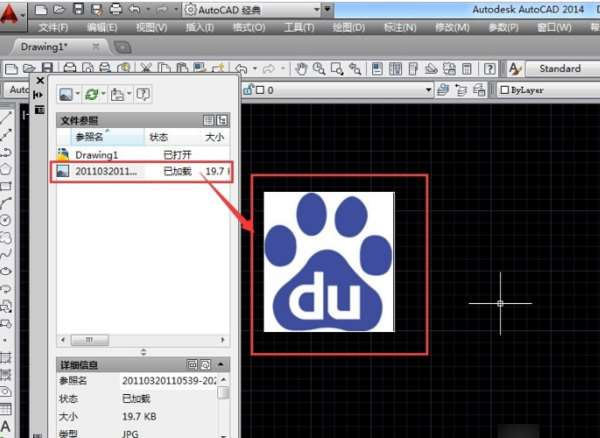Click the Layer Previous icon
The width and height of the screenshot is (600, 438).
tap(461, 90)
